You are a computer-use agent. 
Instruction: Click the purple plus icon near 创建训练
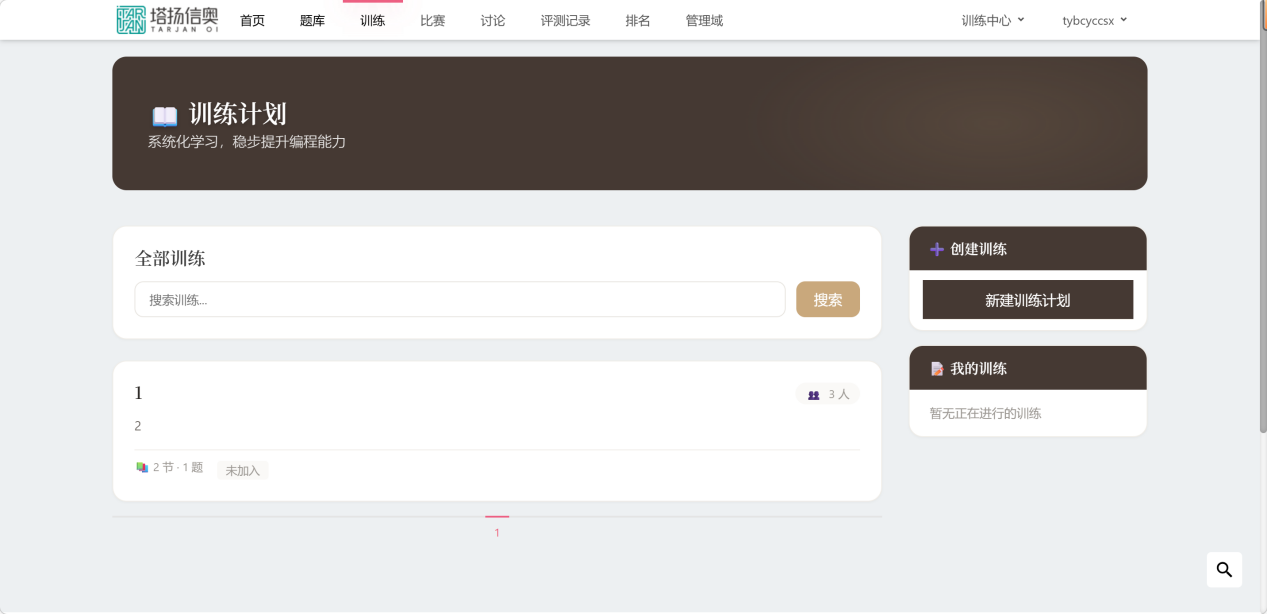click(x=937, y=249)
